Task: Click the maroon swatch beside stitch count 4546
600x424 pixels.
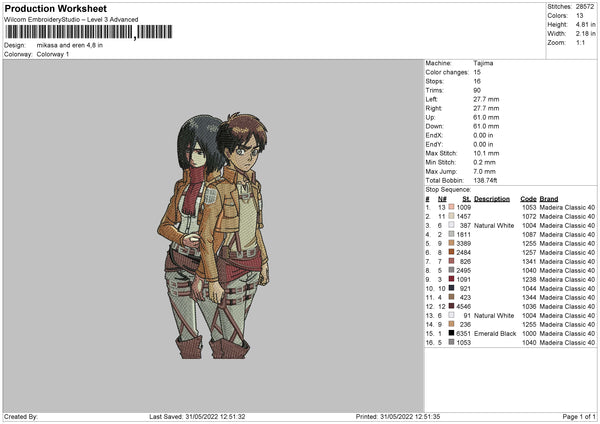Action: (x=452, y=306)
